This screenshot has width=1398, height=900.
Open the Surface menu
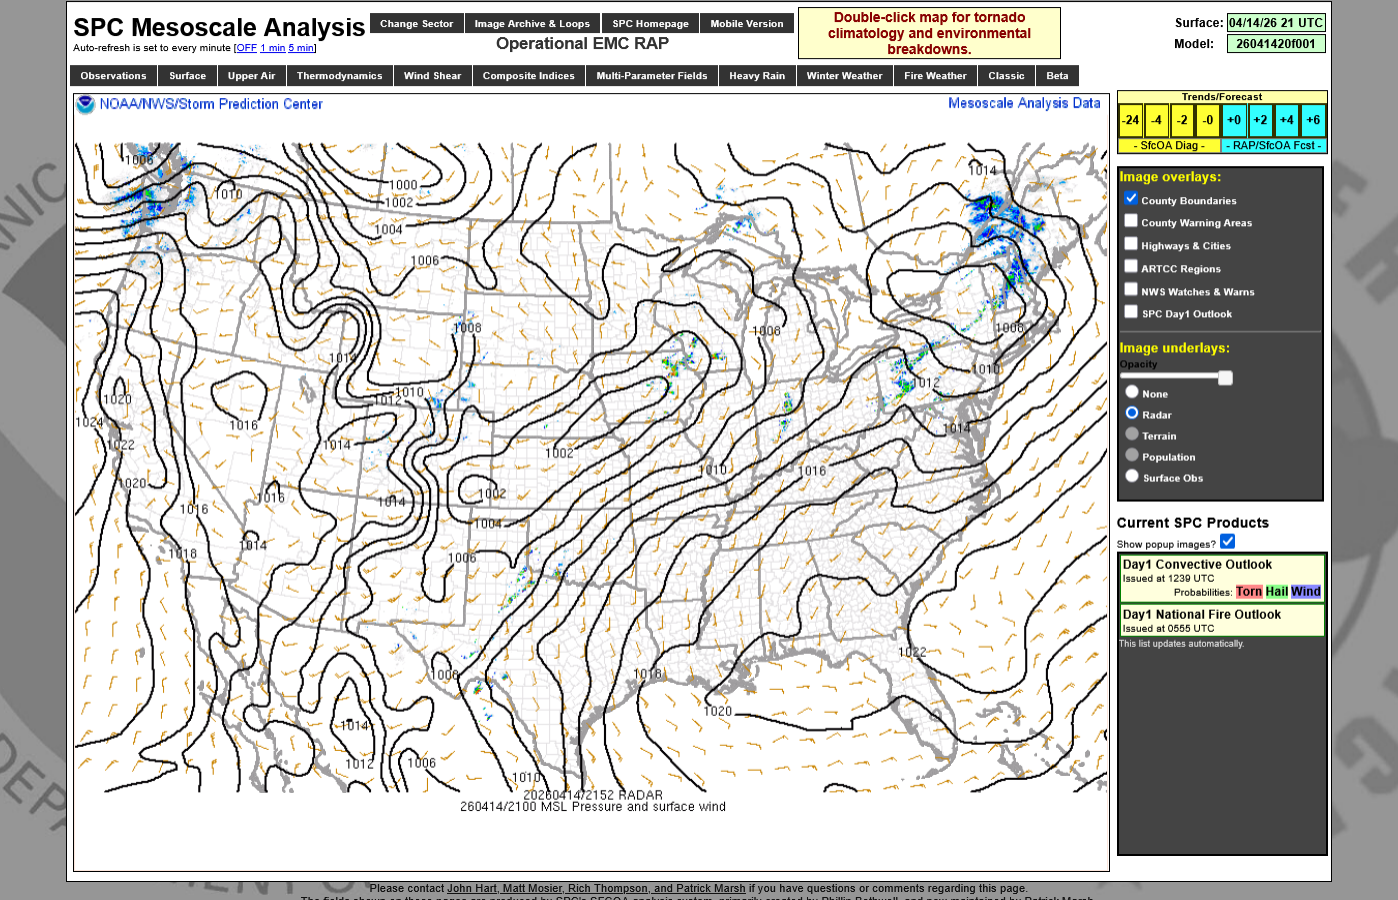187,76
